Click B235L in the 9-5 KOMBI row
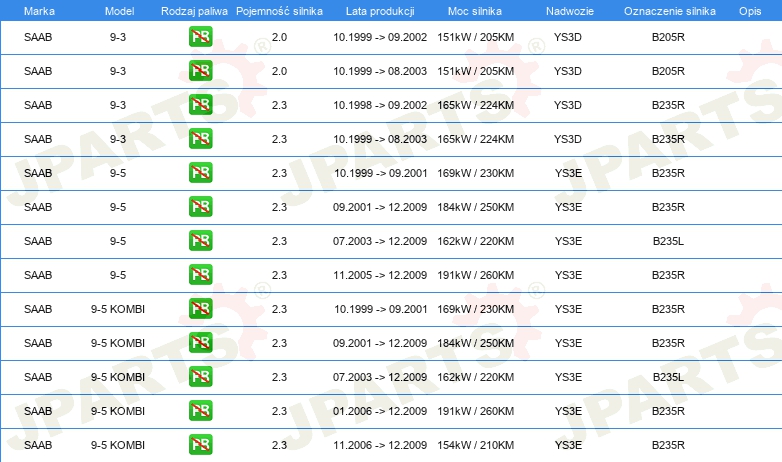This screenshot has height=462, width=782. [x=668, y=377]
